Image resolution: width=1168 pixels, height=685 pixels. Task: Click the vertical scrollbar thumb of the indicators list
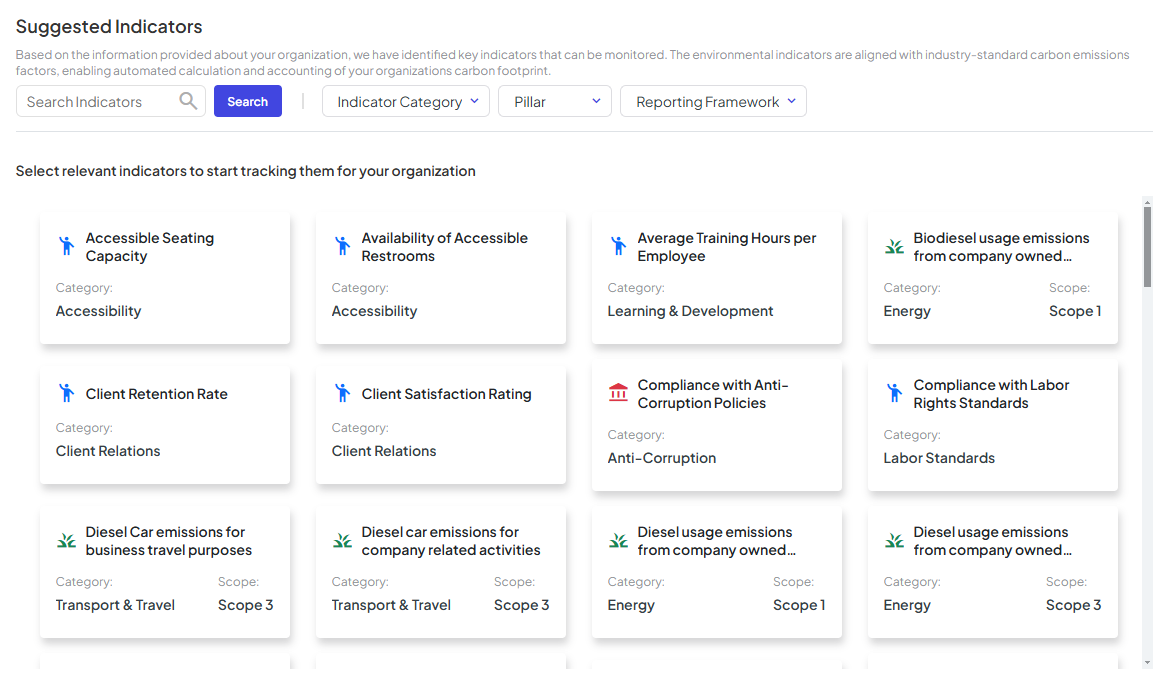[x=1147, y=246]
